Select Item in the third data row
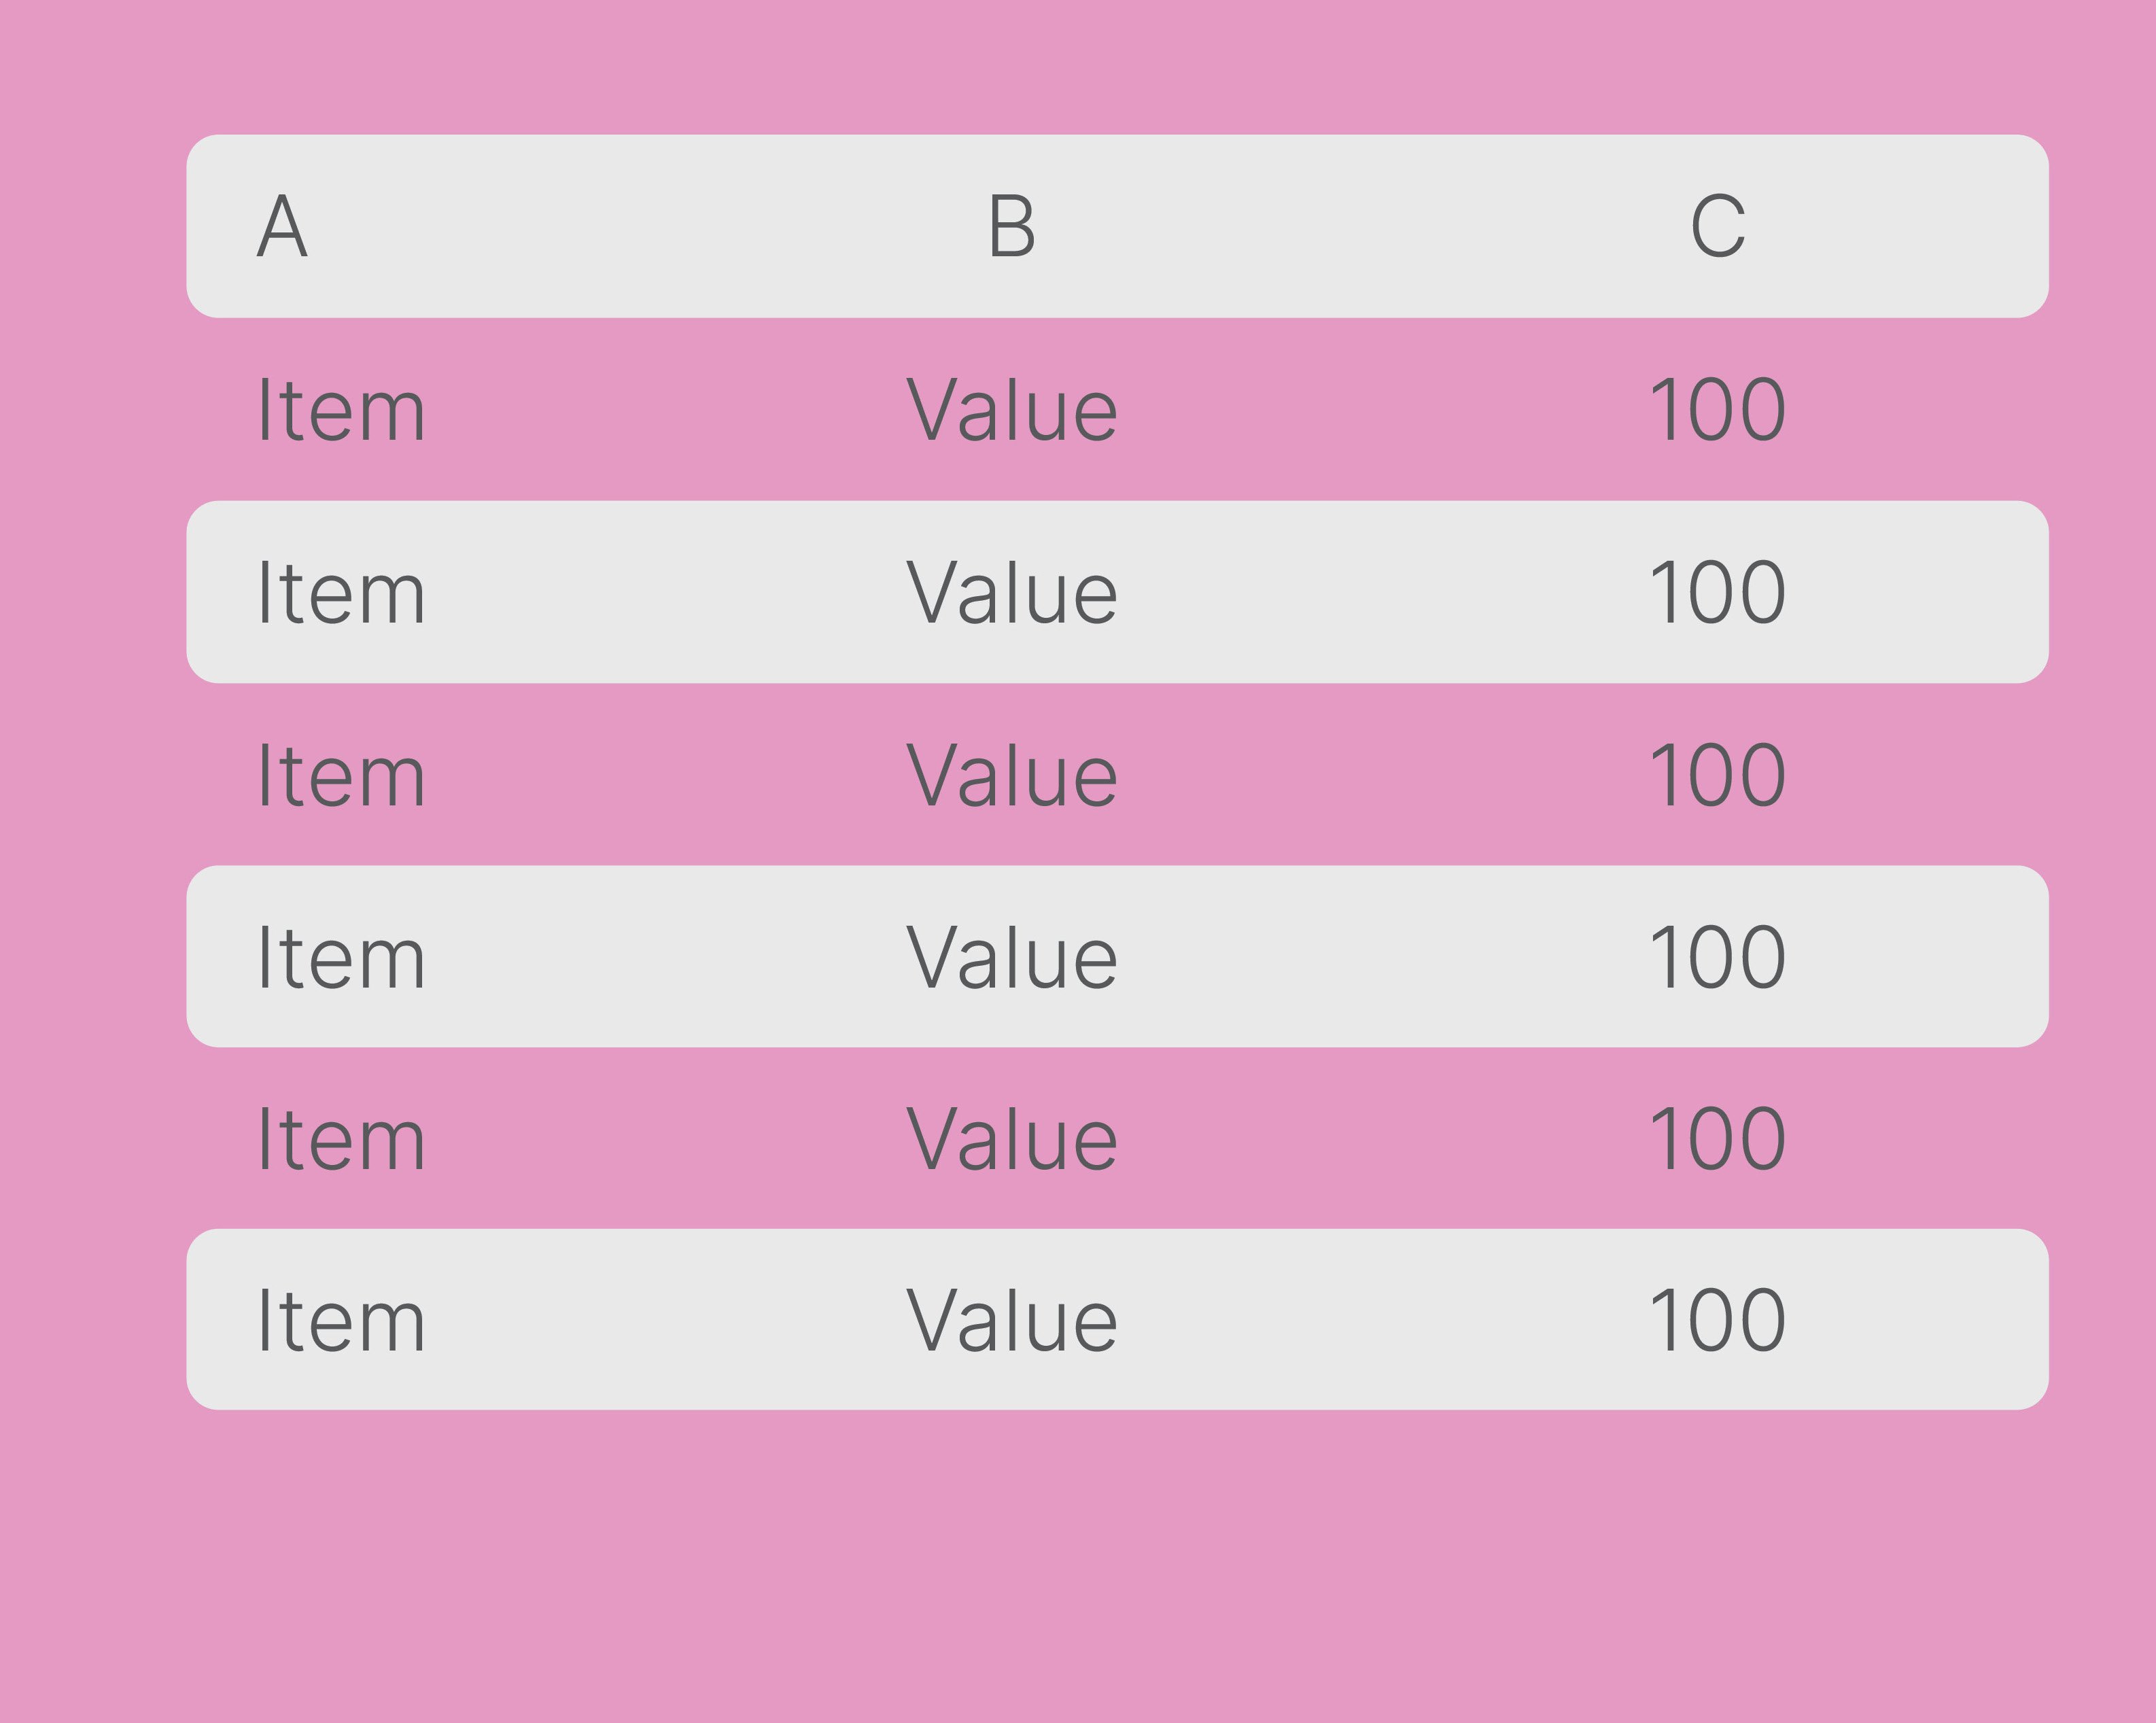 (342, 775)
